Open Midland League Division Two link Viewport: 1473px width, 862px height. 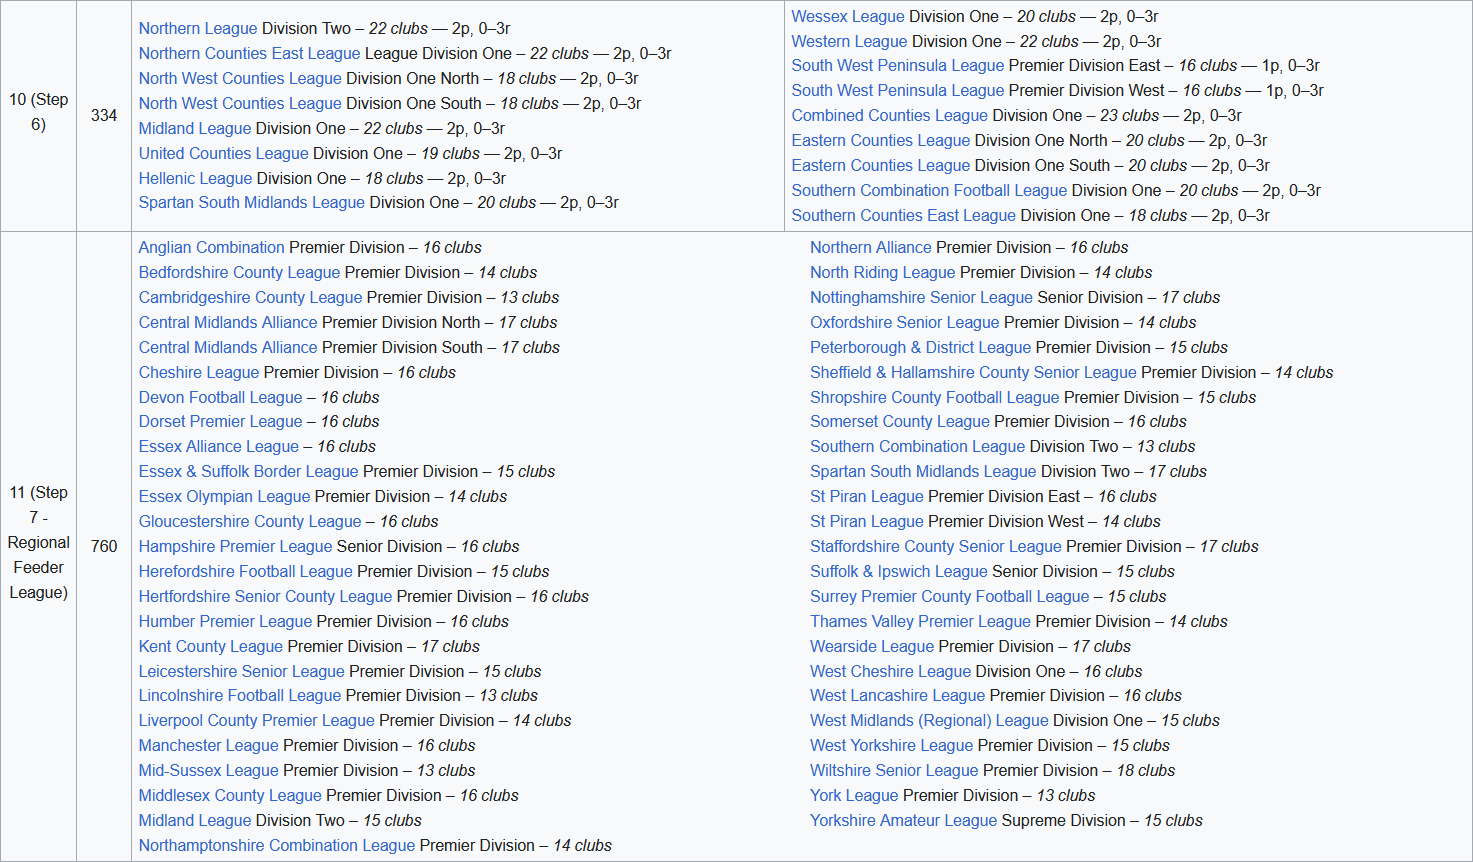195,821
